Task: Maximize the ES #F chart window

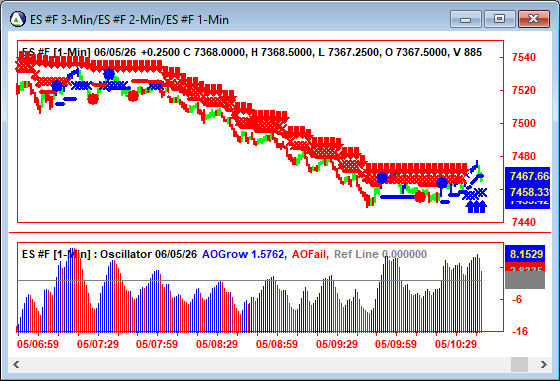Action: tap(499, 19)
